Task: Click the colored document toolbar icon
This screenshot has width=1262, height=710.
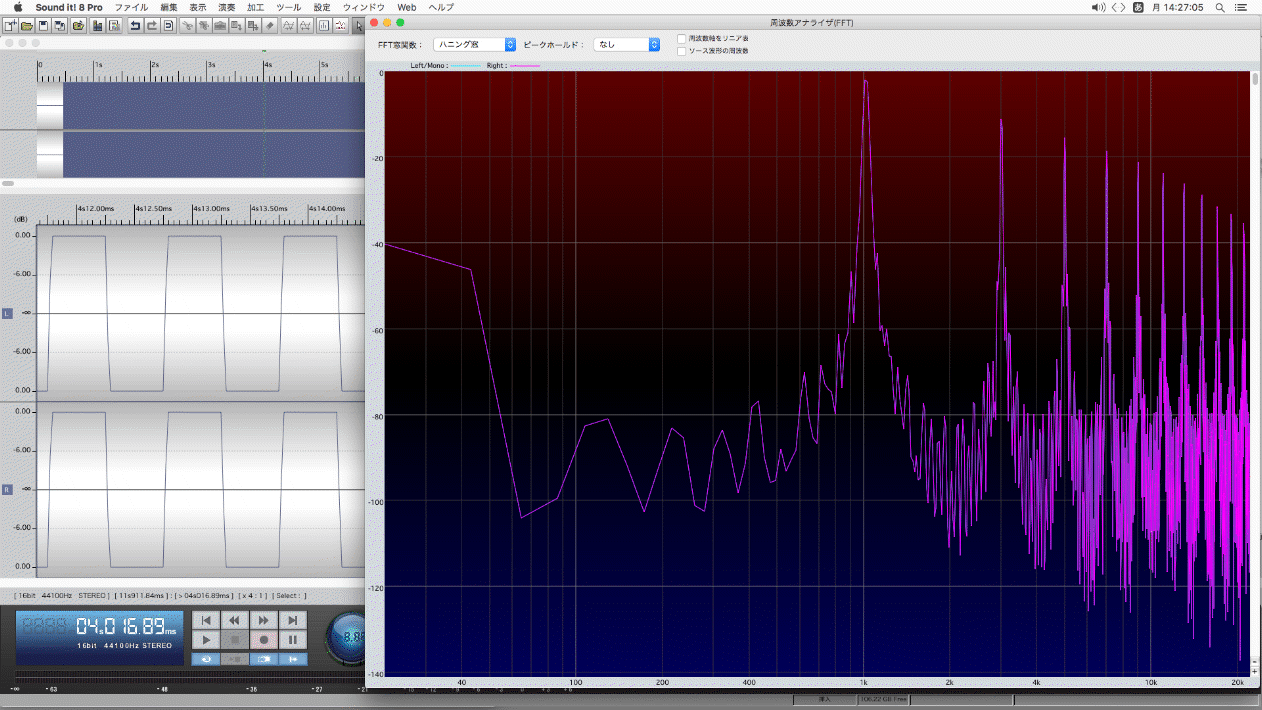Action: click(115, 24)
